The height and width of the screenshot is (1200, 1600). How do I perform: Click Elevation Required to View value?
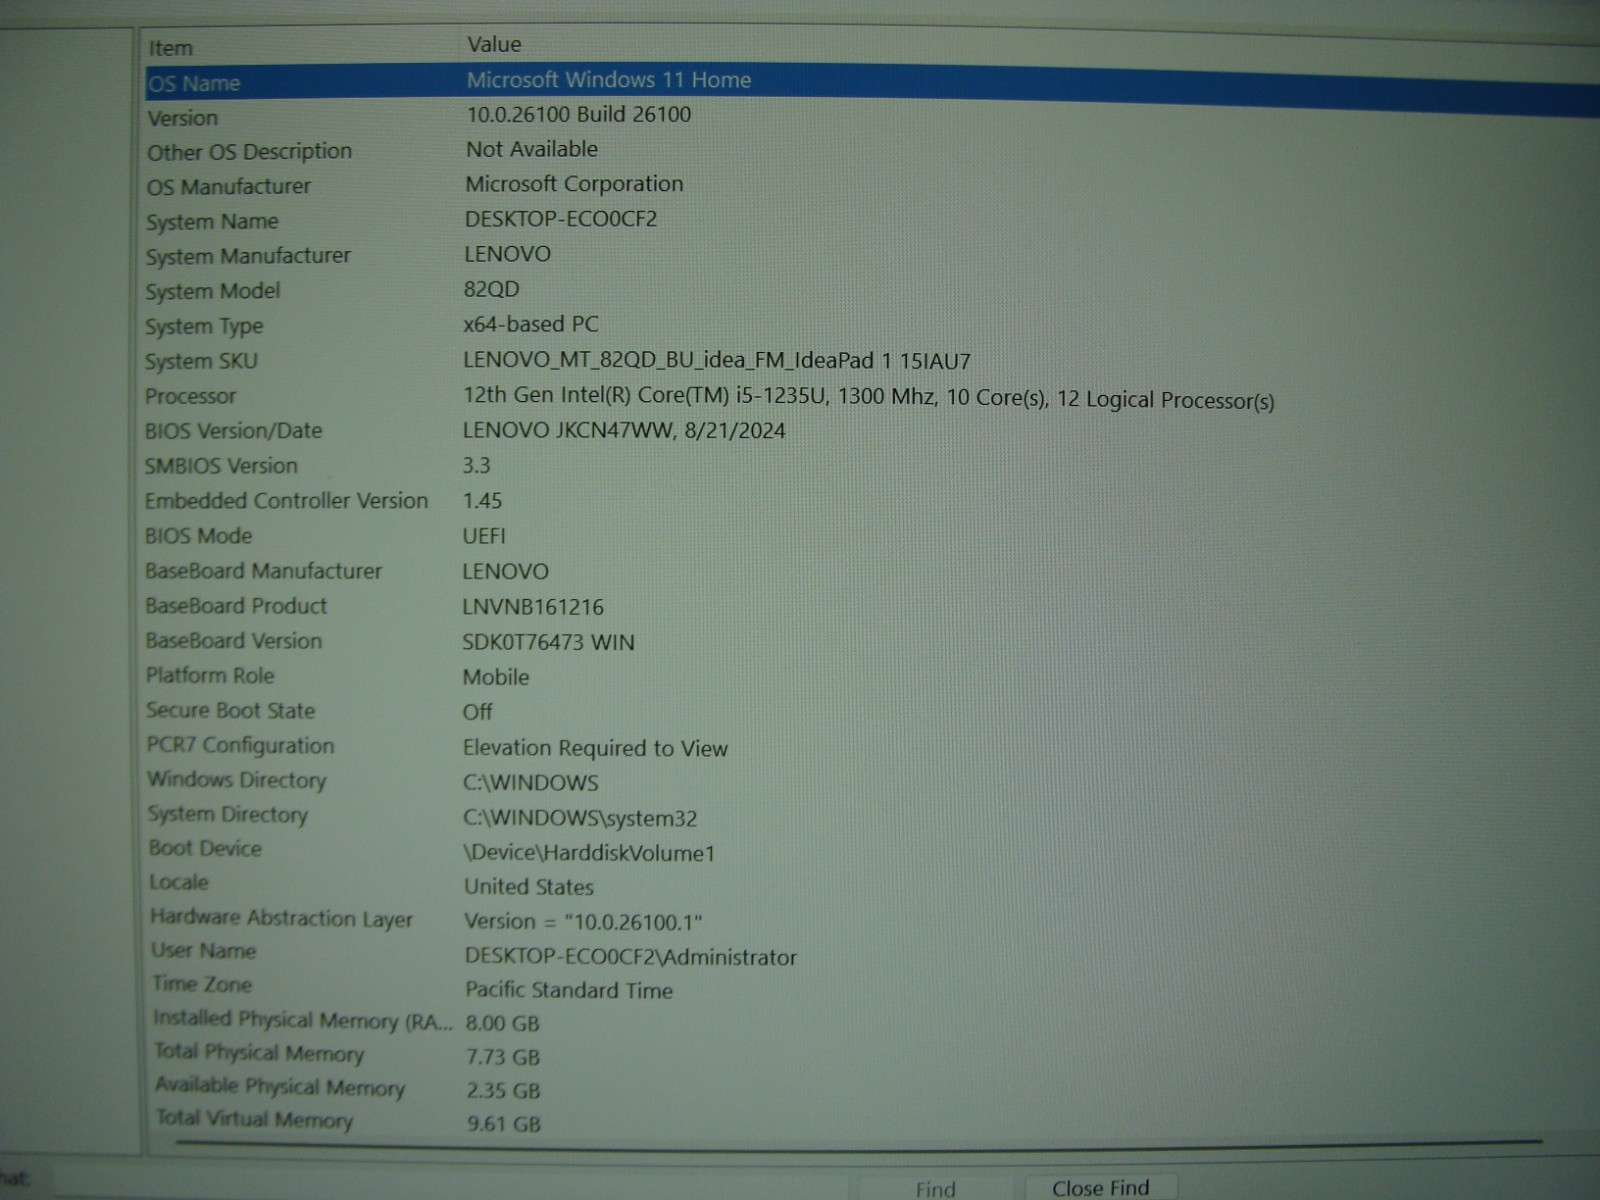[595, 748]
